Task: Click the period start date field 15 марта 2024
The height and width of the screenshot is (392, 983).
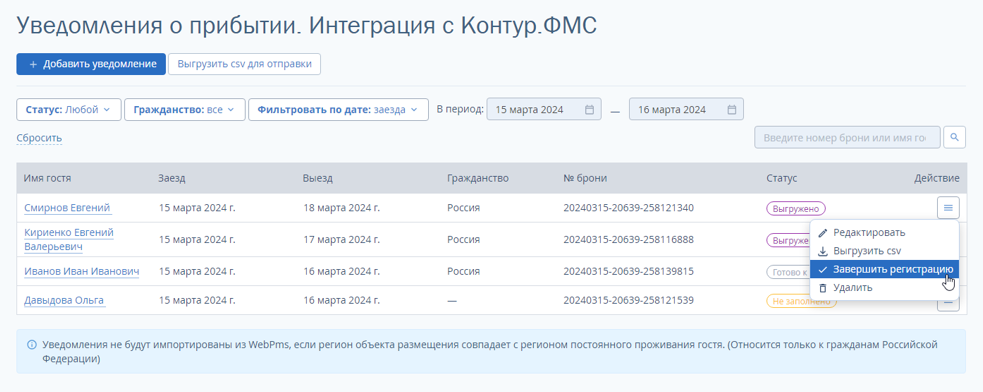Action: (544, 109)
